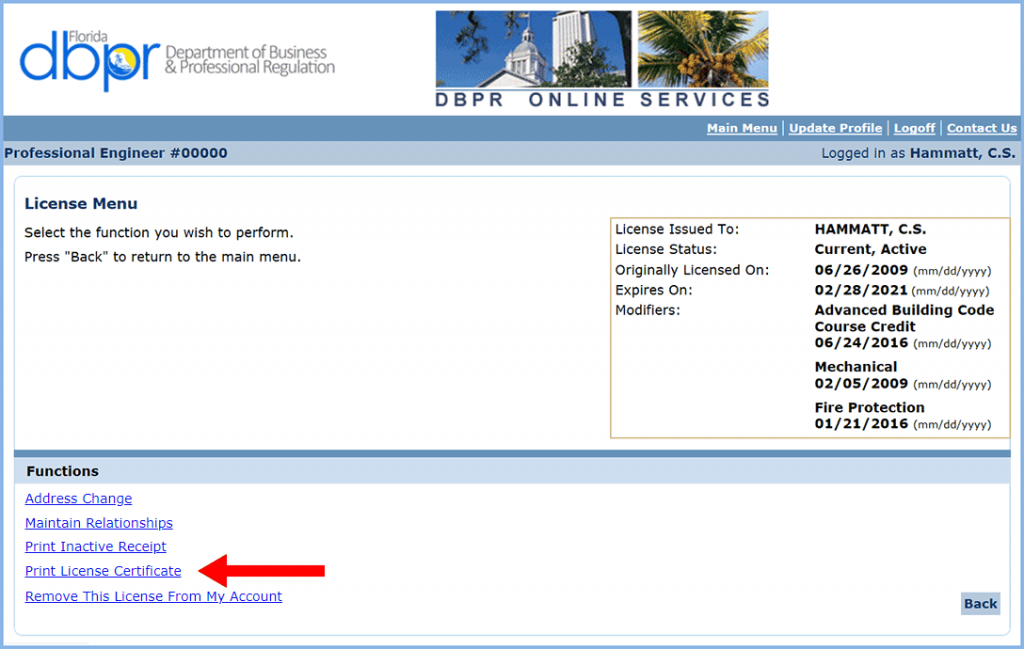Click the Current, Active license status value

[x=870, y=249]
